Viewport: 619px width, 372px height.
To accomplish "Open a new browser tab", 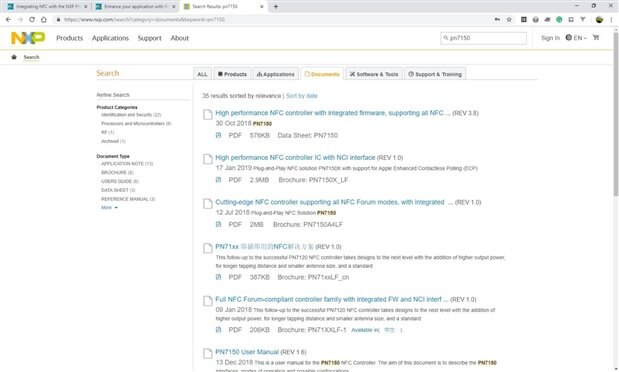I will click(276, 6).
